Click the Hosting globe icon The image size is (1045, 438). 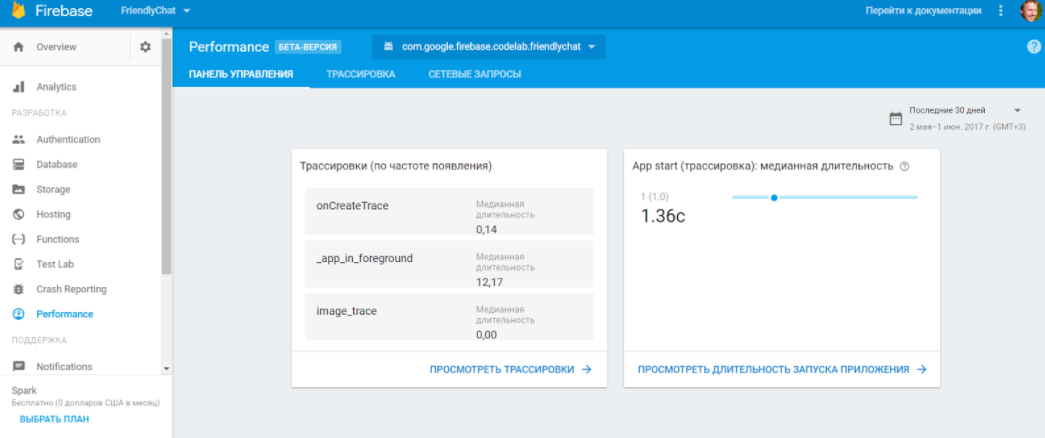pyautogui.click(x=19, y=214)
